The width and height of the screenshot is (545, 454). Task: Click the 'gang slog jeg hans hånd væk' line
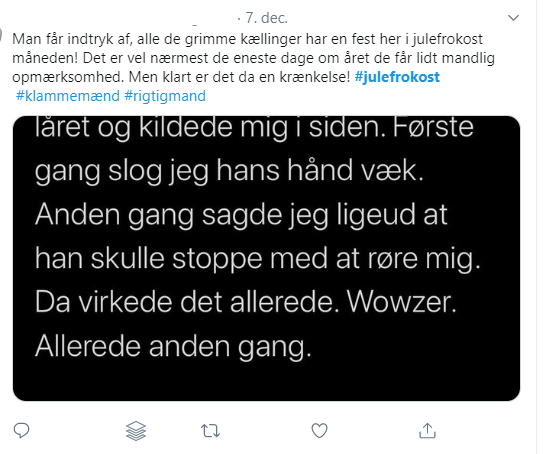pos(229,171)
